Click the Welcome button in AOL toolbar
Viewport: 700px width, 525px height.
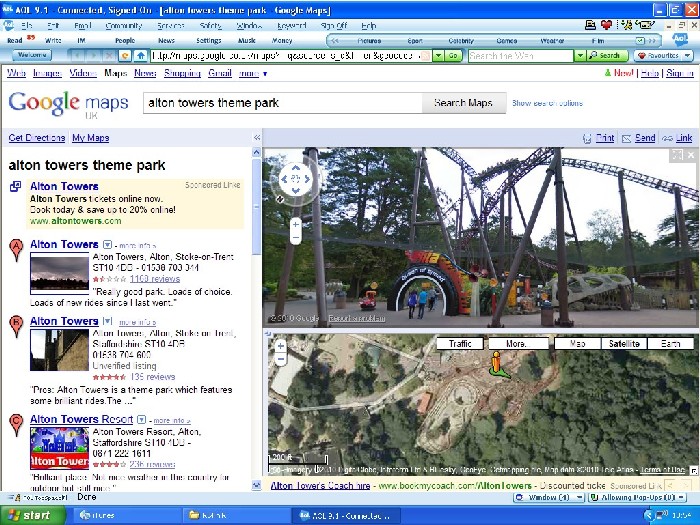pyautogui.click(x=32, y=55)
